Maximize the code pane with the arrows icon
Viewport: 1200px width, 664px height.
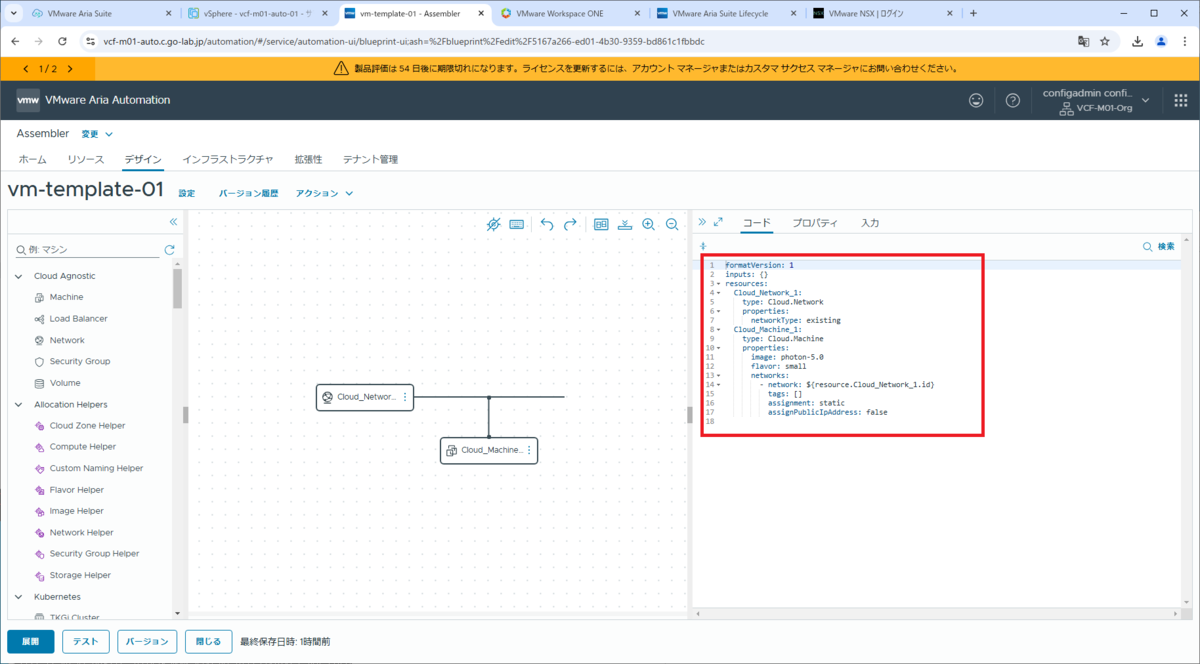pyautogui.click(x=718, y=222)
